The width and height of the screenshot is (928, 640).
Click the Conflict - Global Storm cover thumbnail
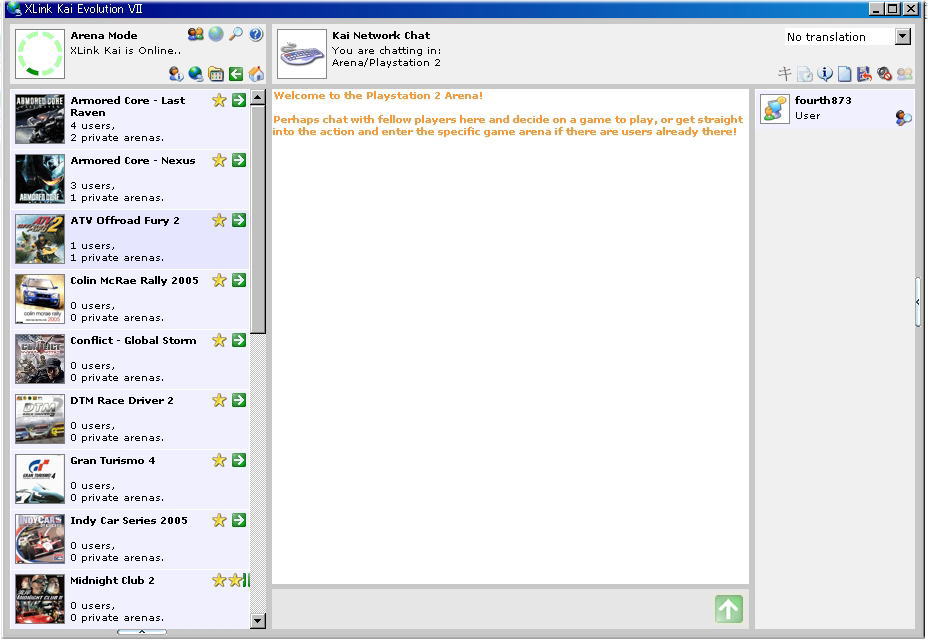[x=40, y=359]
